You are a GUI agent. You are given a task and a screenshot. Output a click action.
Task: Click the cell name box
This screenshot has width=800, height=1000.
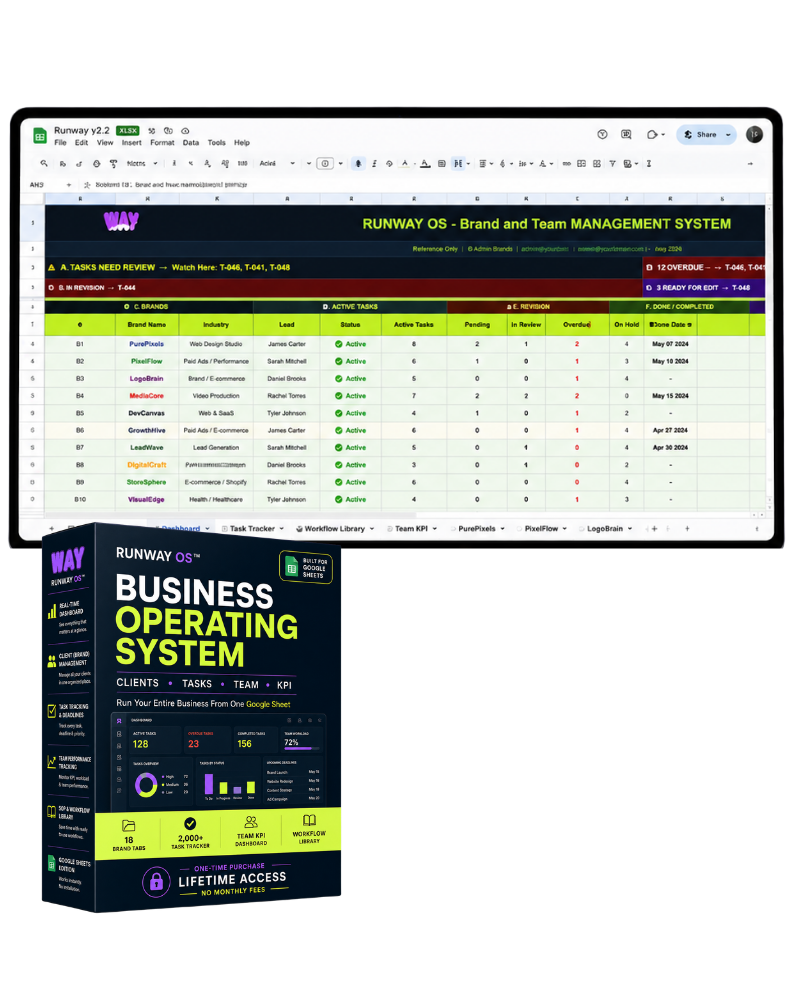(37, 185)
